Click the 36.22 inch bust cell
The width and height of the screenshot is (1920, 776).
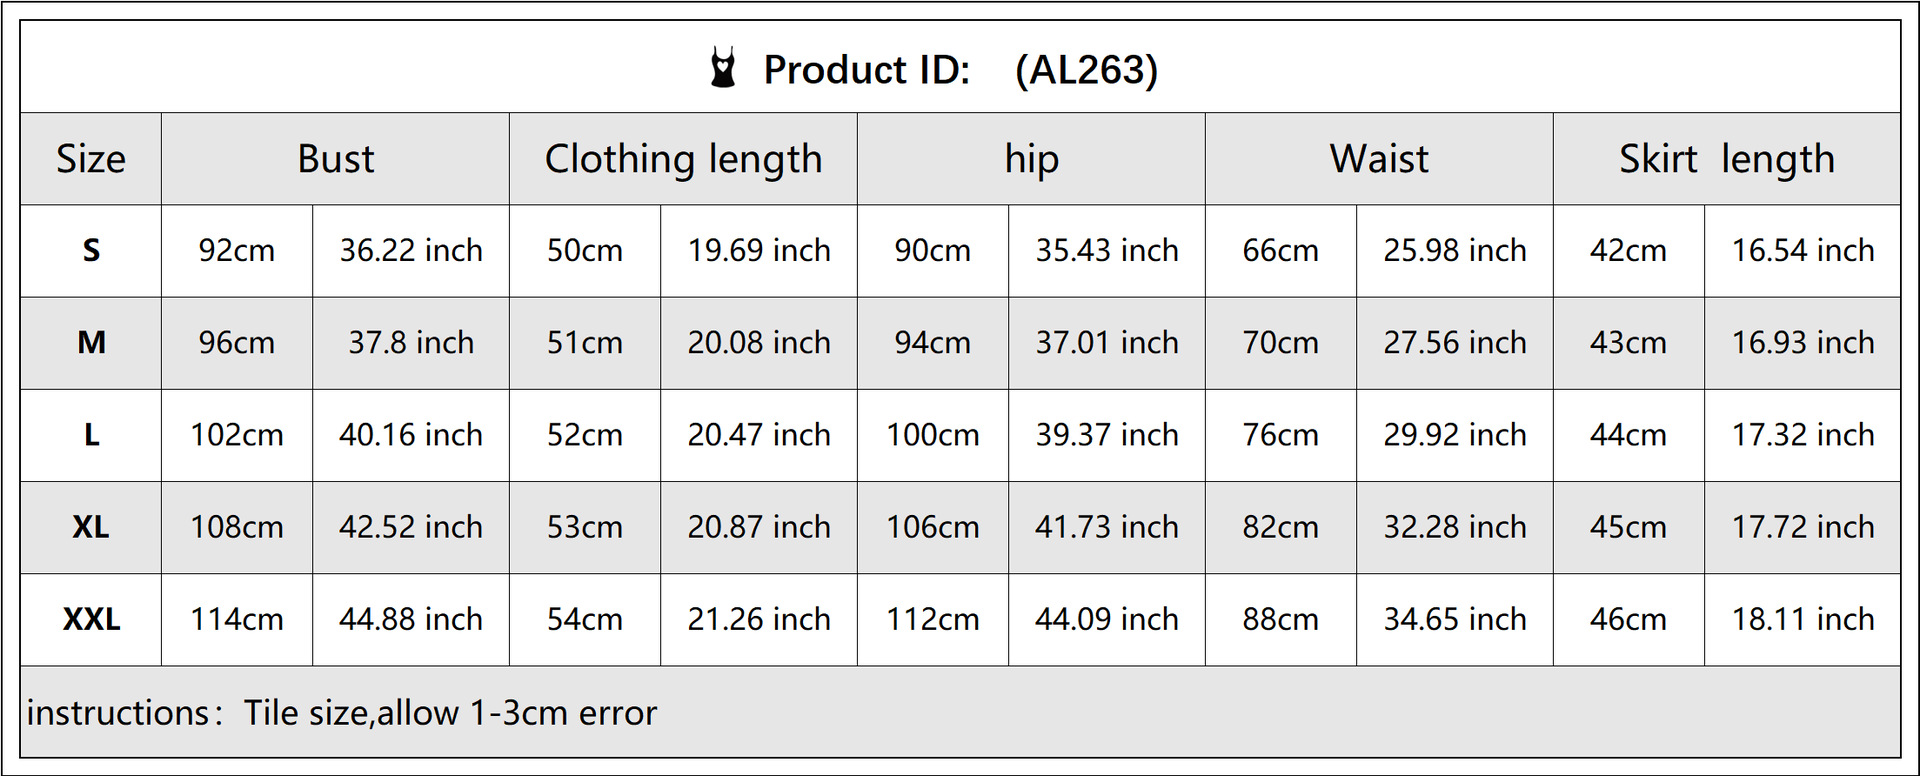click(411, 251)
